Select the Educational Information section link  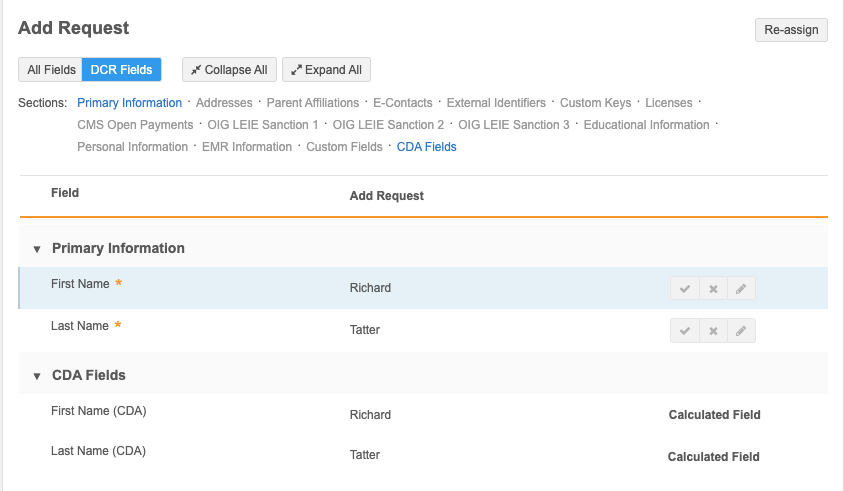(646, 125)
